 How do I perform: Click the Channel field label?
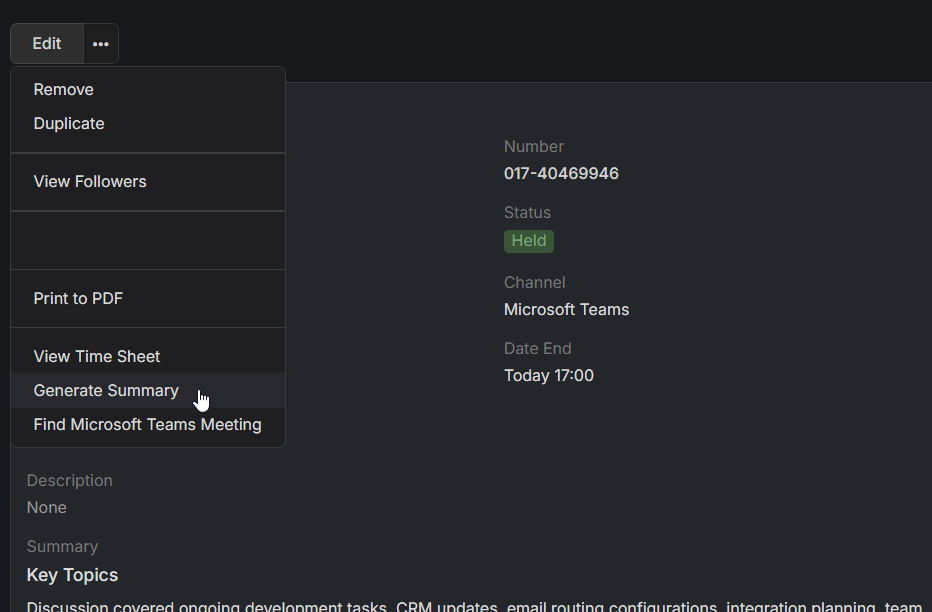534,283
